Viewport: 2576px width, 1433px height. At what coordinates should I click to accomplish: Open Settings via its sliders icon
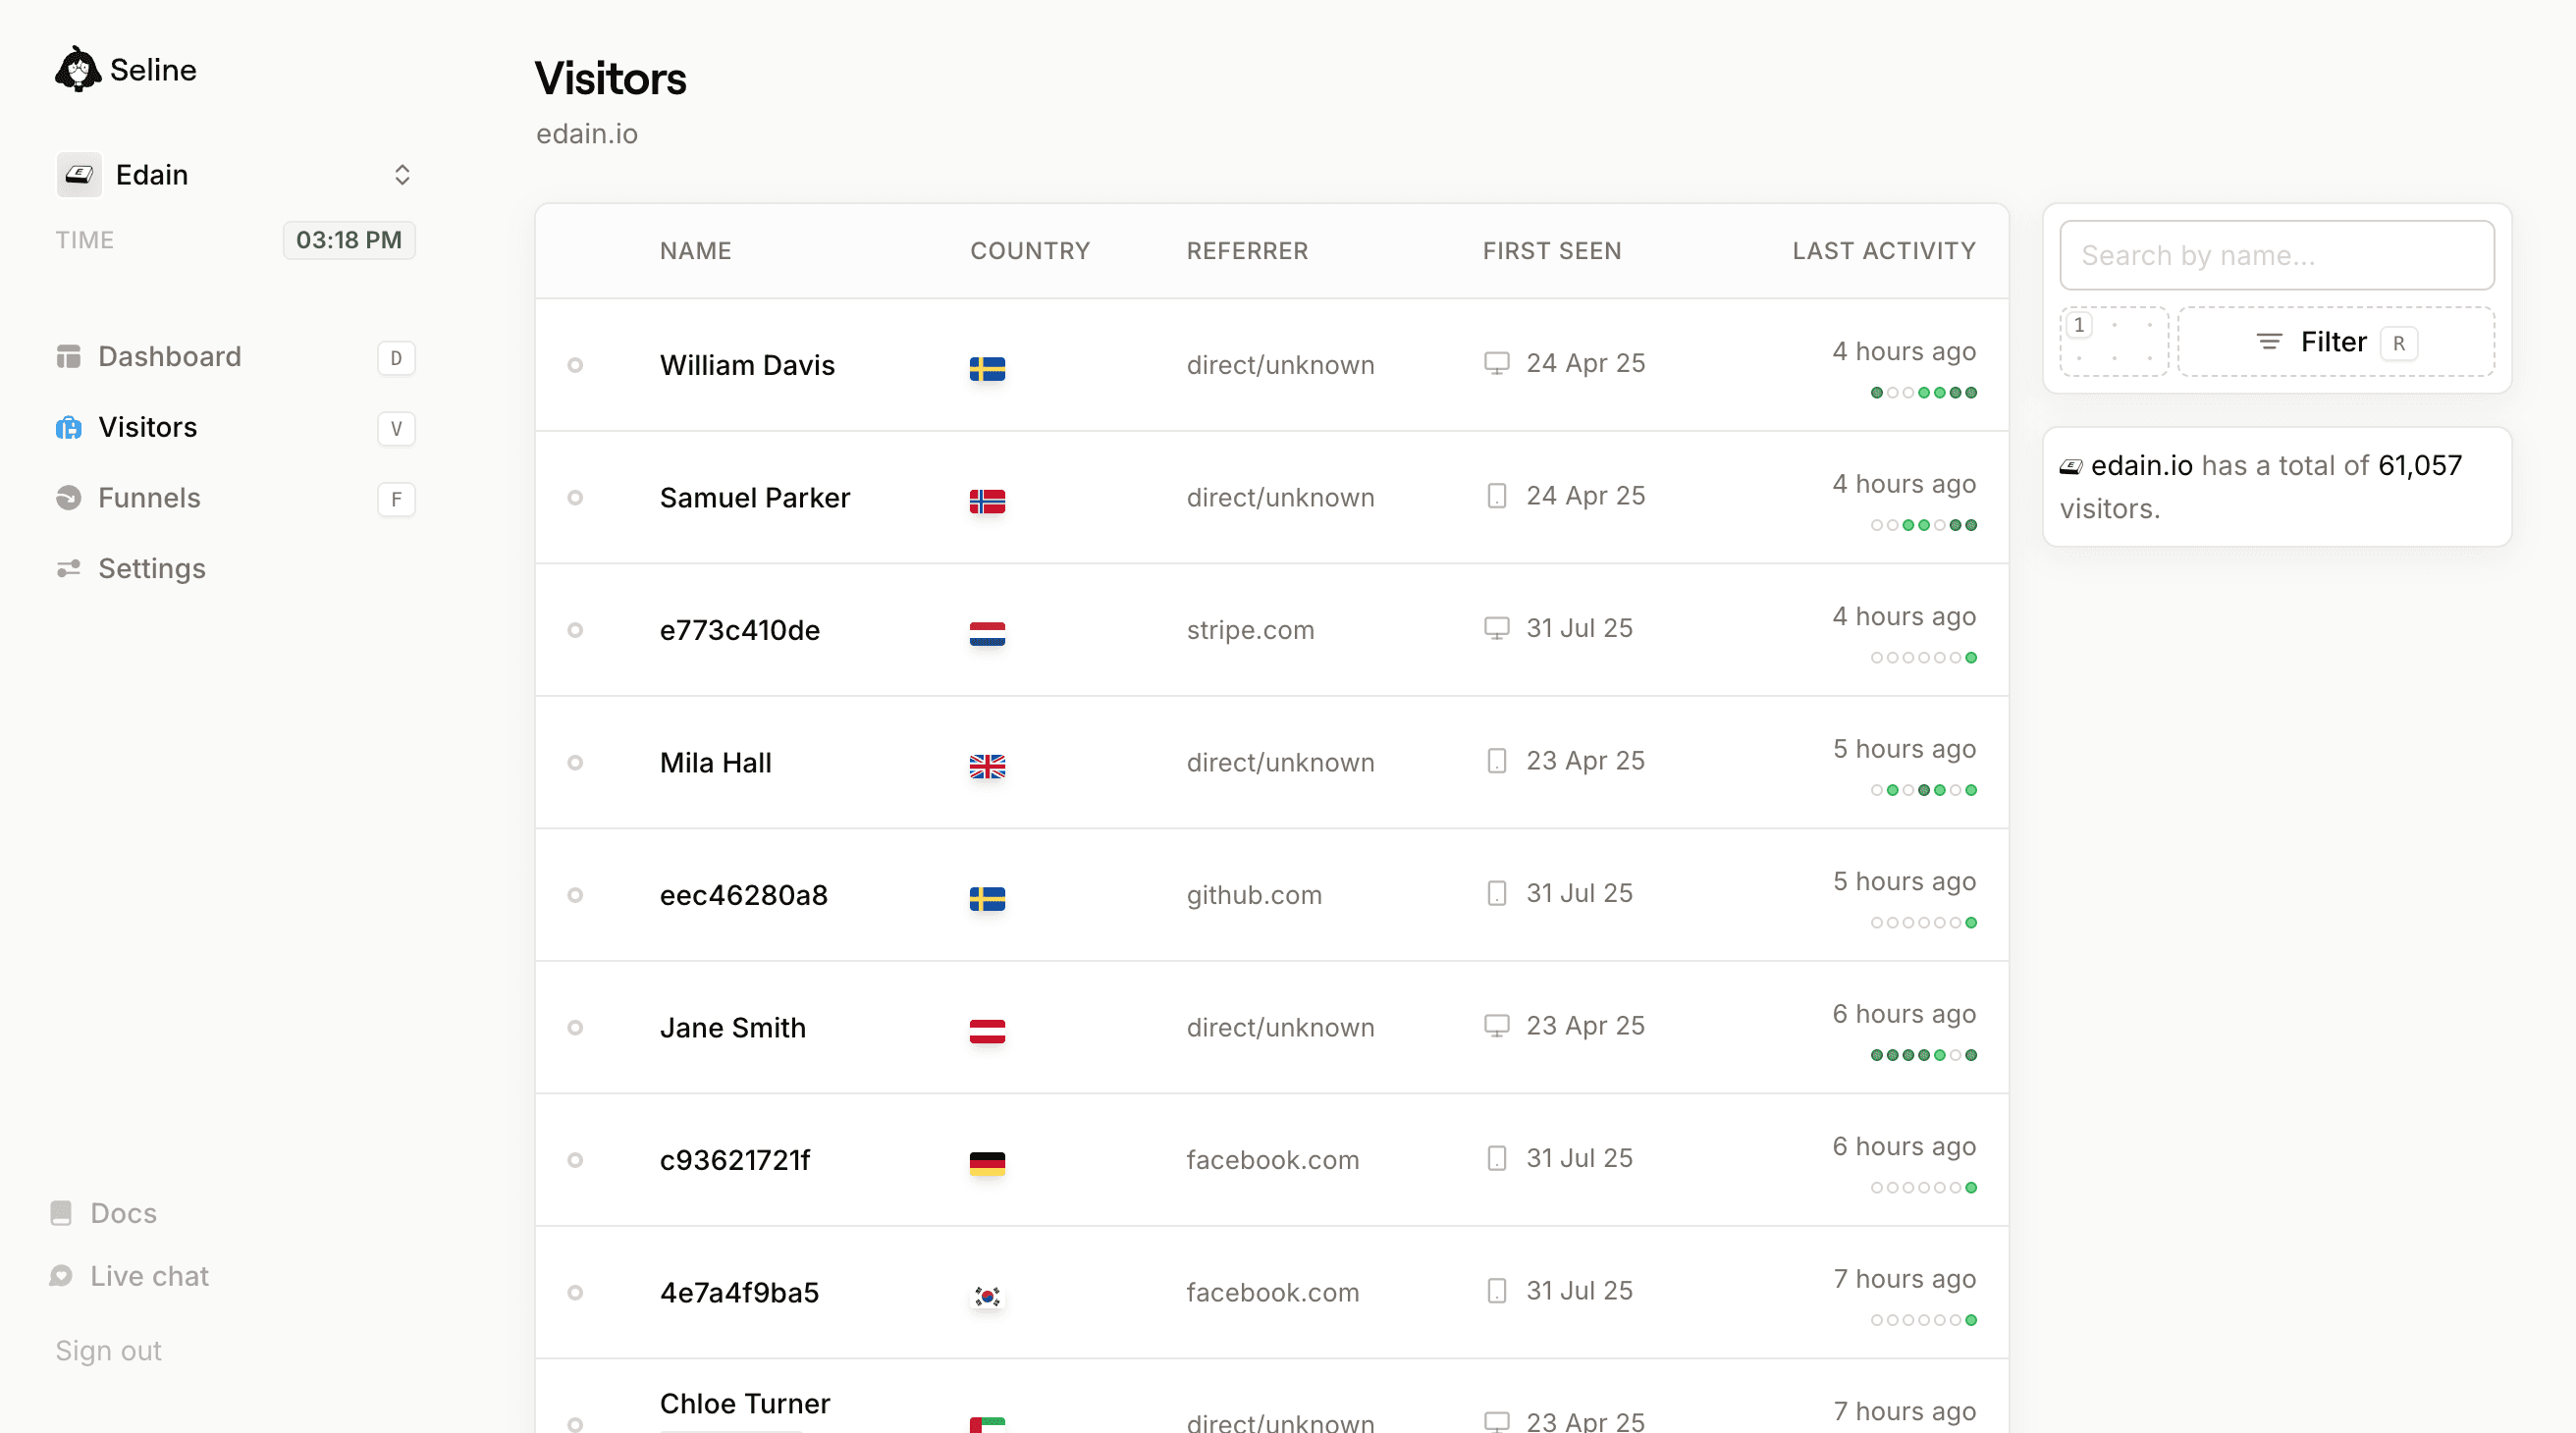(68, 568)
